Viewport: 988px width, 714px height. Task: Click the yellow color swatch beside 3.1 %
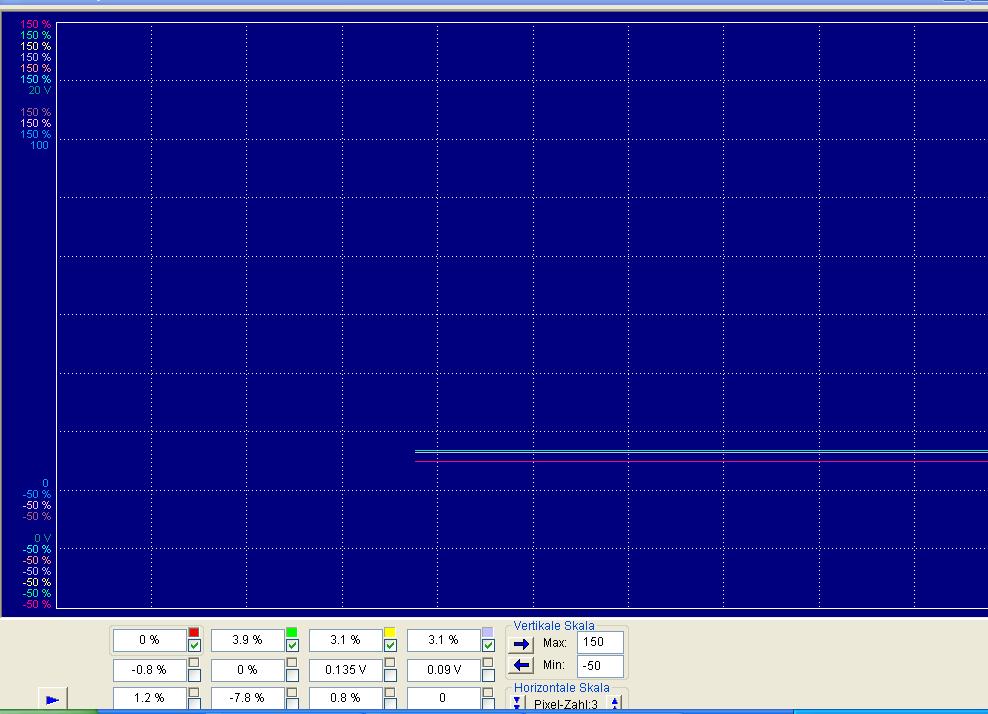click(x=390, y=632)
